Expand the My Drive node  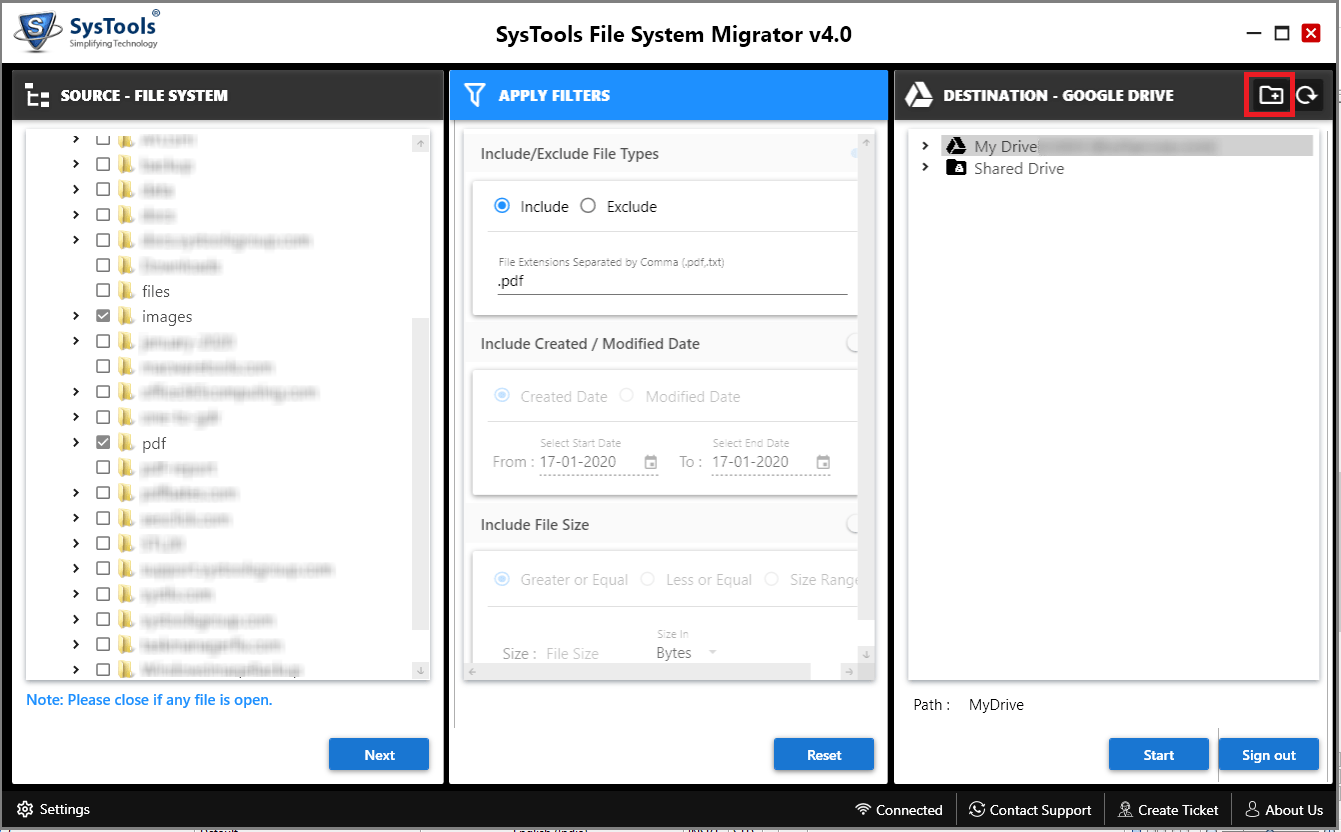tap(925, 146)
